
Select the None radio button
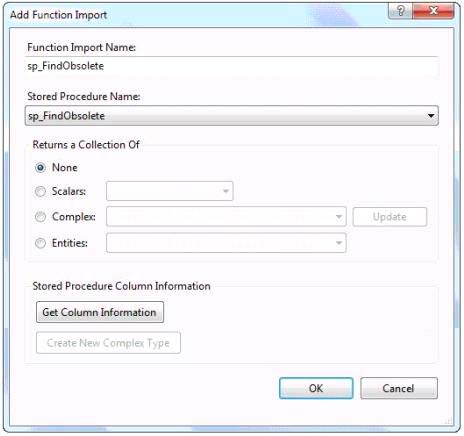pyautogui.click(x=40, y=168)
